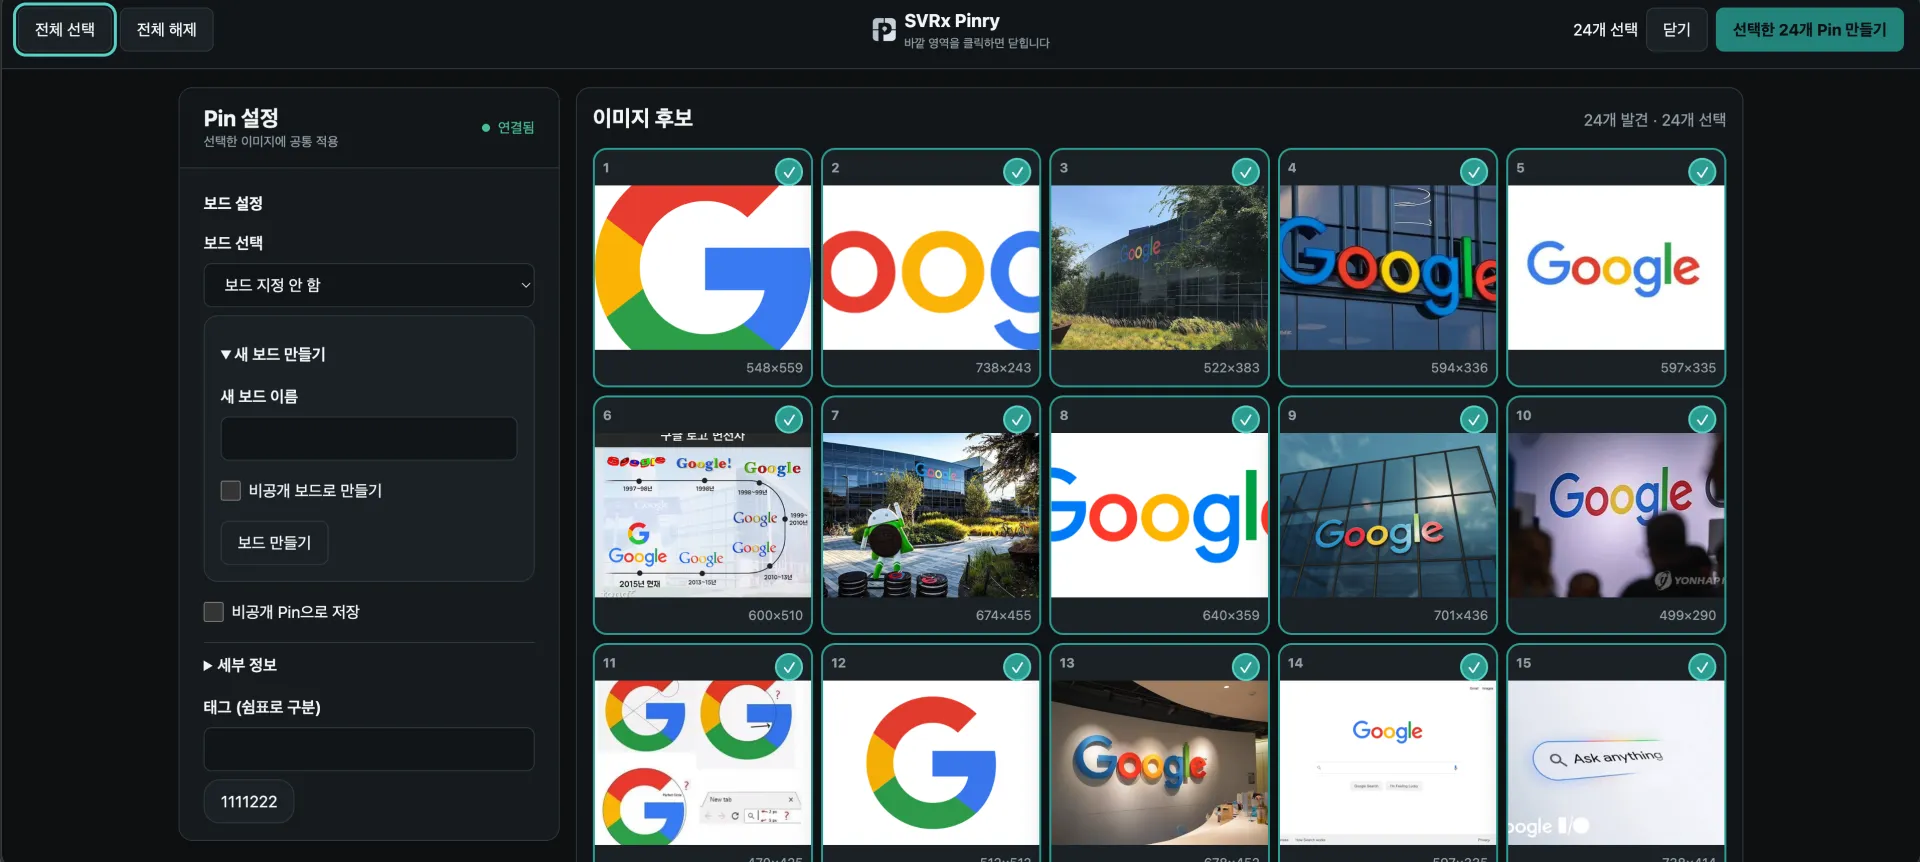Click the 보드 만들기 button

pyautogui.click(x=275, y=543)
